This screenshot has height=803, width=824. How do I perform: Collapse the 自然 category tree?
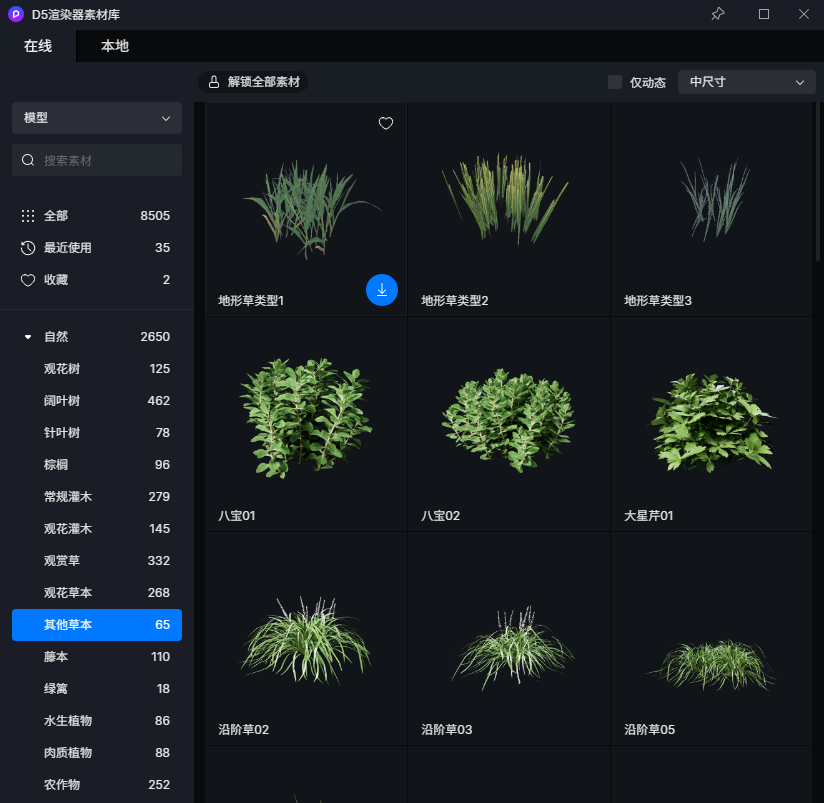coord(28,337)
